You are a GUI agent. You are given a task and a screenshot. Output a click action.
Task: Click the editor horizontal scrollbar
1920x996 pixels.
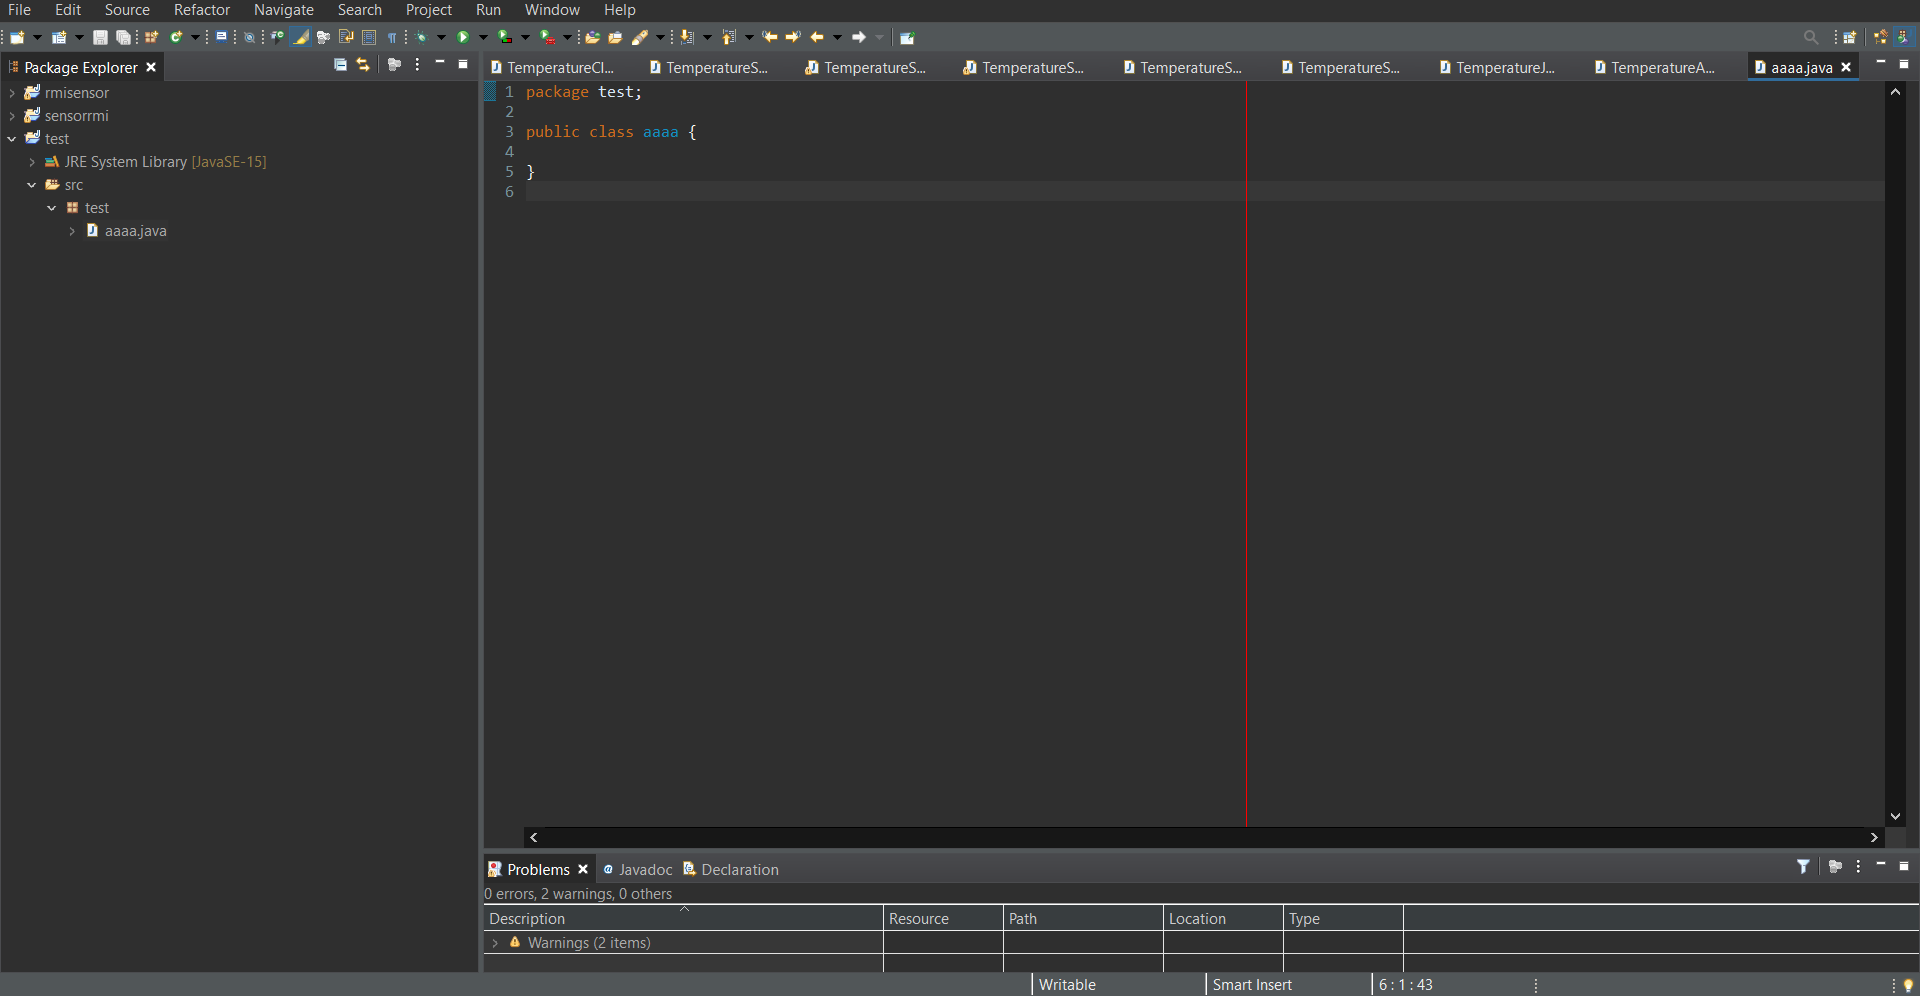(1204, 837)
